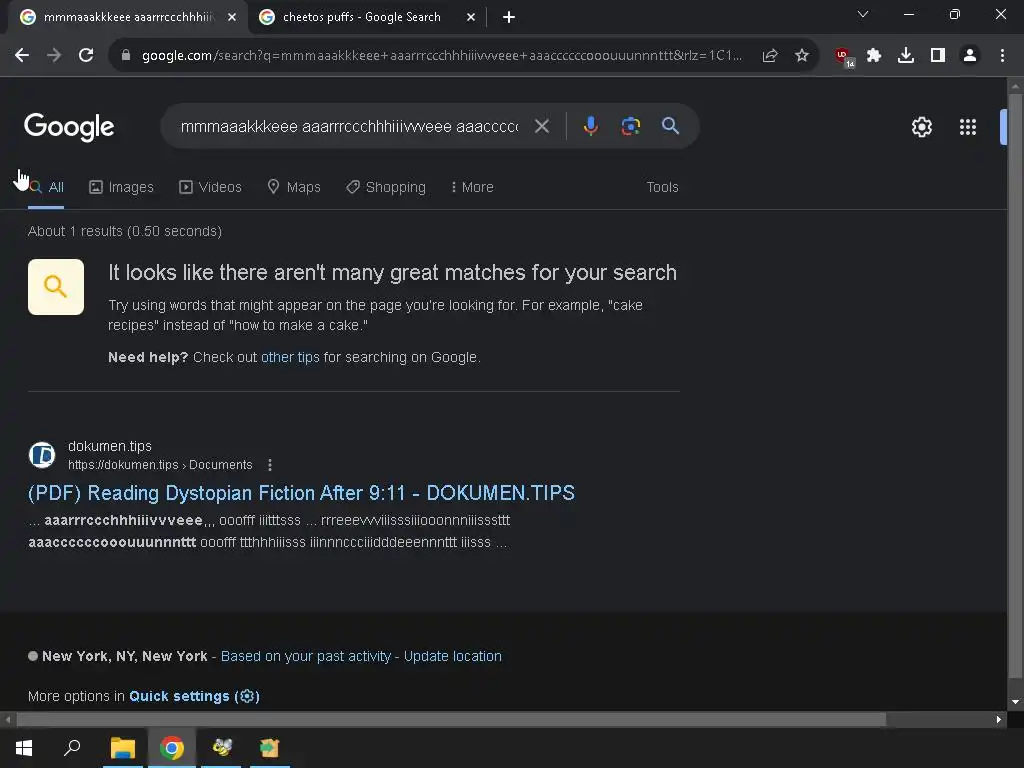1024x768 pixels.
Task: Click vertical scrollbar down arrow
Action: coord(1015,702)
